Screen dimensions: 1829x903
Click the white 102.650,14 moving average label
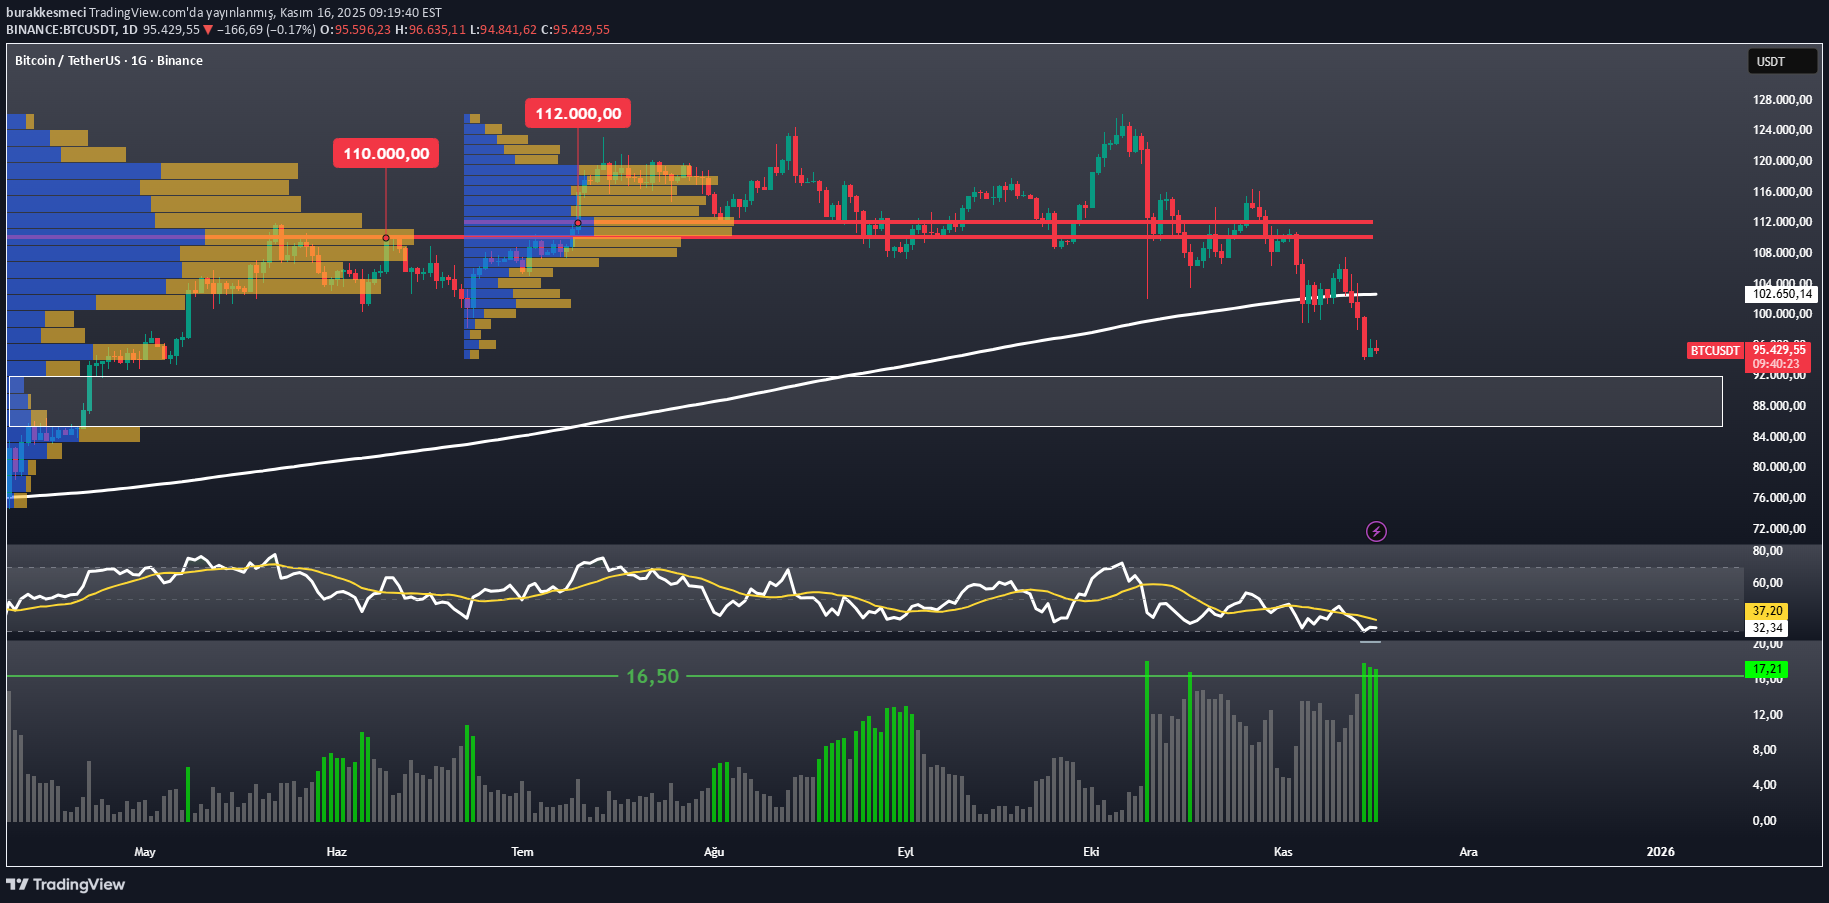point(1782,294)
